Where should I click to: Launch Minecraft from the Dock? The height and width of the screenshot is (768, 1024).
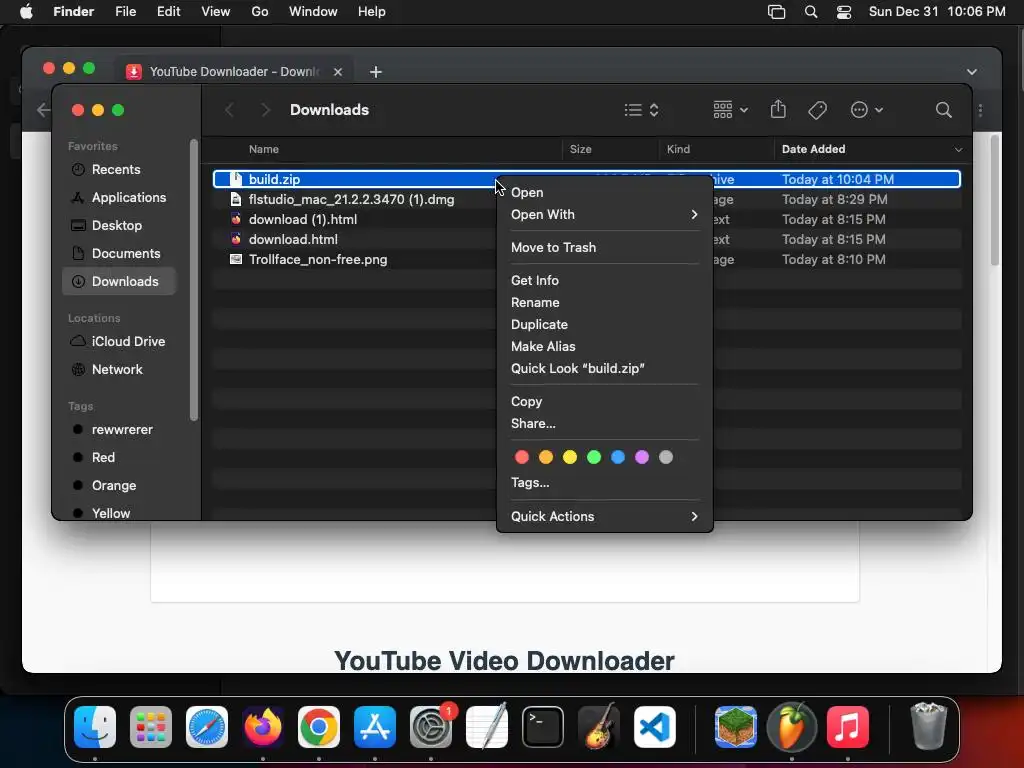[x=735, y=727]
